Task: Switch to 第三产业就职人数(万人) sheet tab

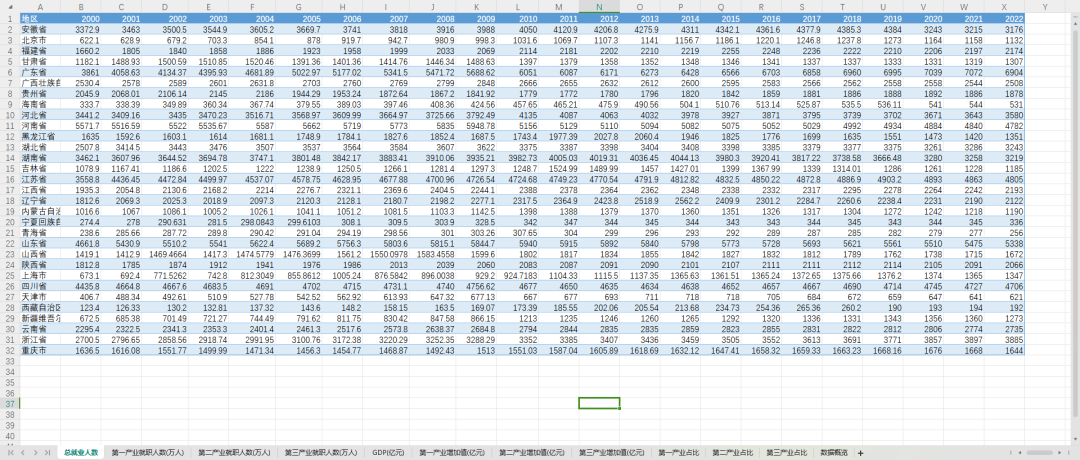Action: 321,452
